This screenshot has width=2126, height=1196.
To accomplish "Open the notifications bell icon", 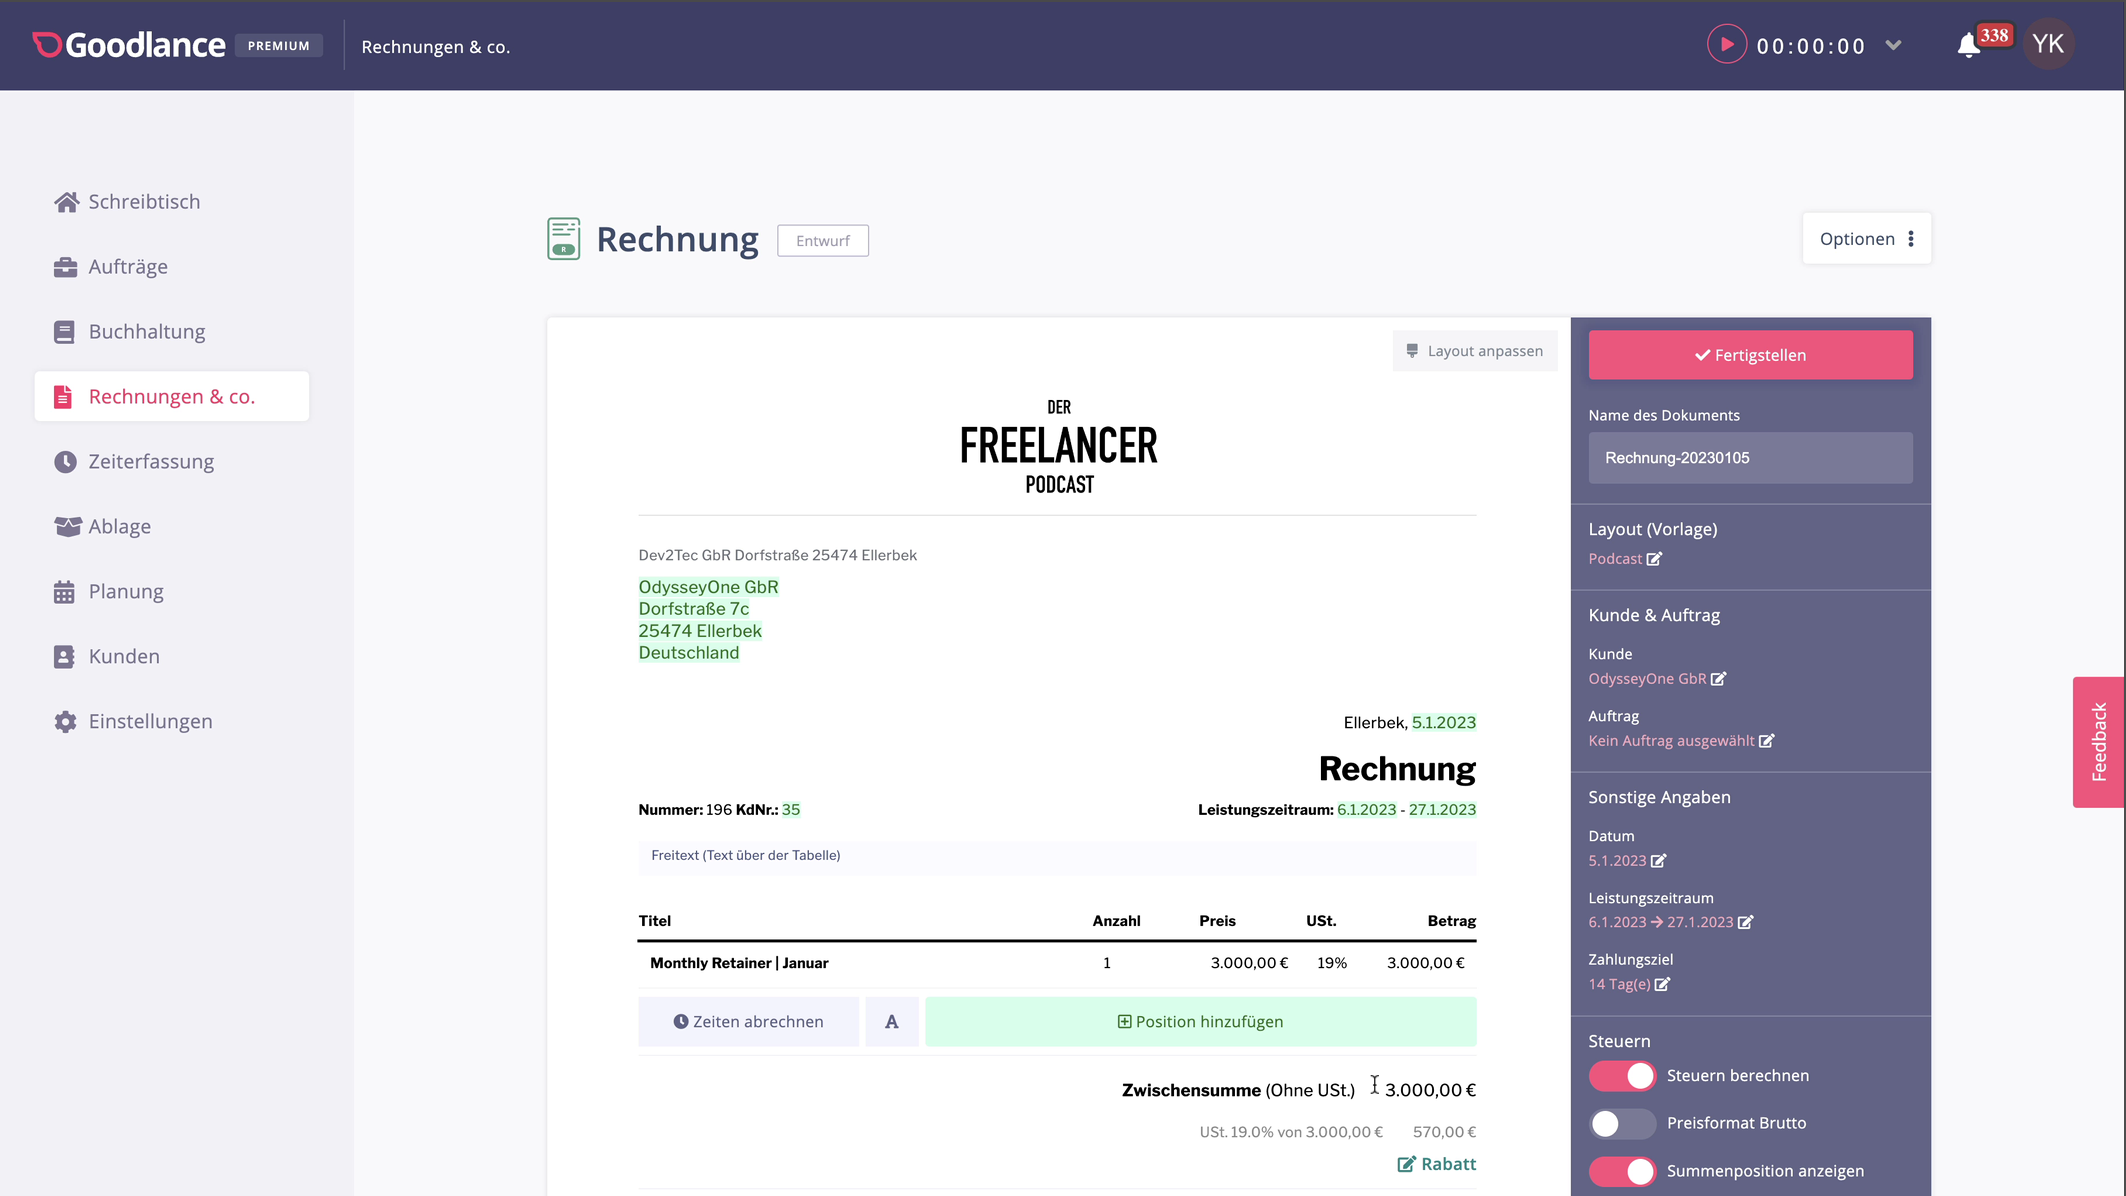I will point(1968,45).
